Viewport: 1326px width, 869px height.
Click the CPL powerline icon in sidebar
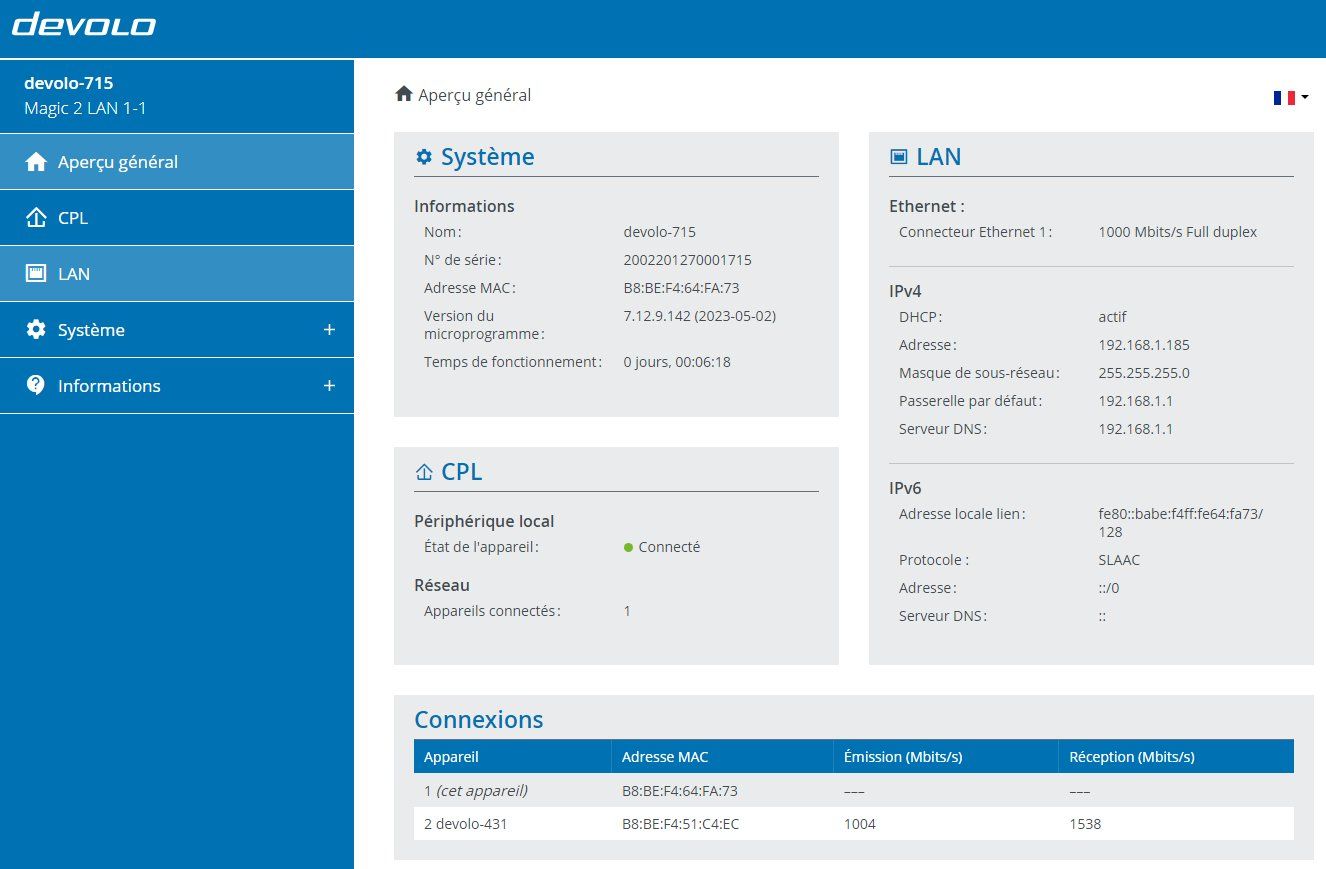pyautogui.click(x=36, y=218)
